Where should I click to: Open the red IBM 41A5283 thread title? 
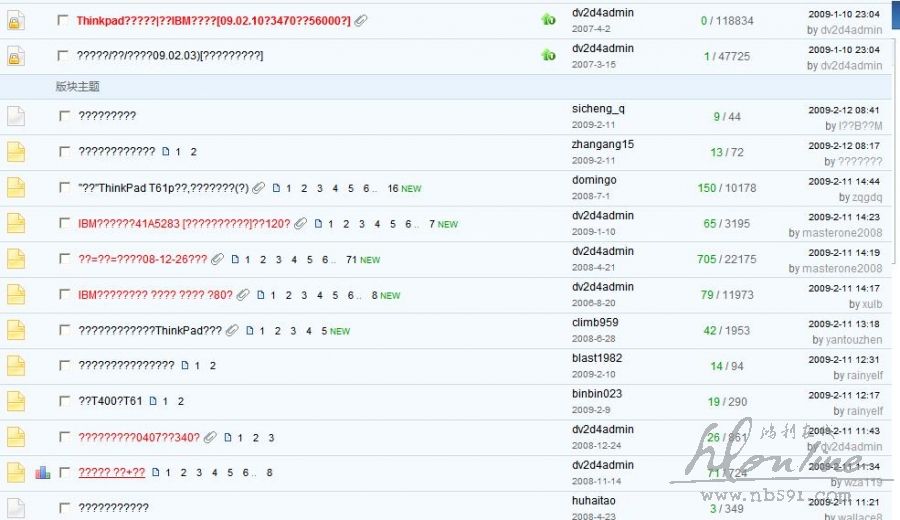[x=184, y=224]
